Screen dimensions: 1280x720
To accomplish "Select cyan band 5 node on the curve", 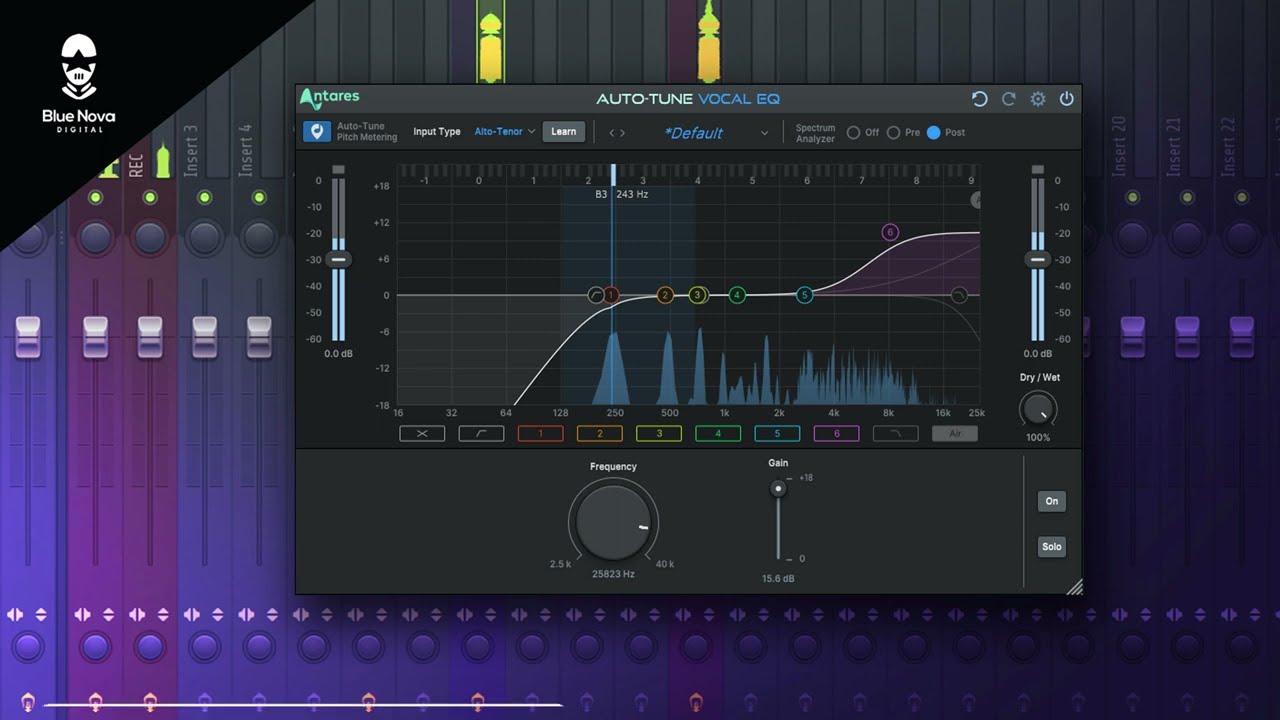I will 804,295.
